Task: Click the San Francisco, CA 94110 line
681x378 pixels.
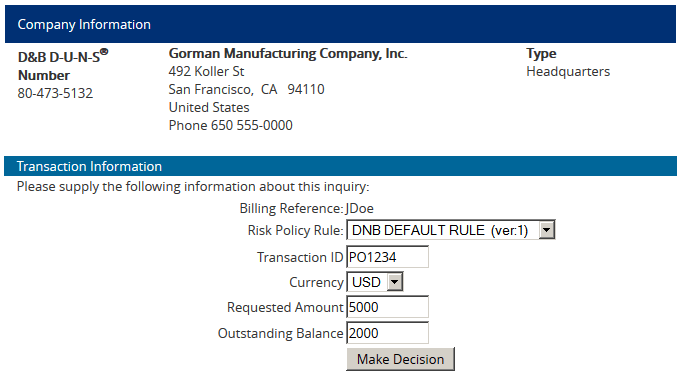Action: (246, 90)
